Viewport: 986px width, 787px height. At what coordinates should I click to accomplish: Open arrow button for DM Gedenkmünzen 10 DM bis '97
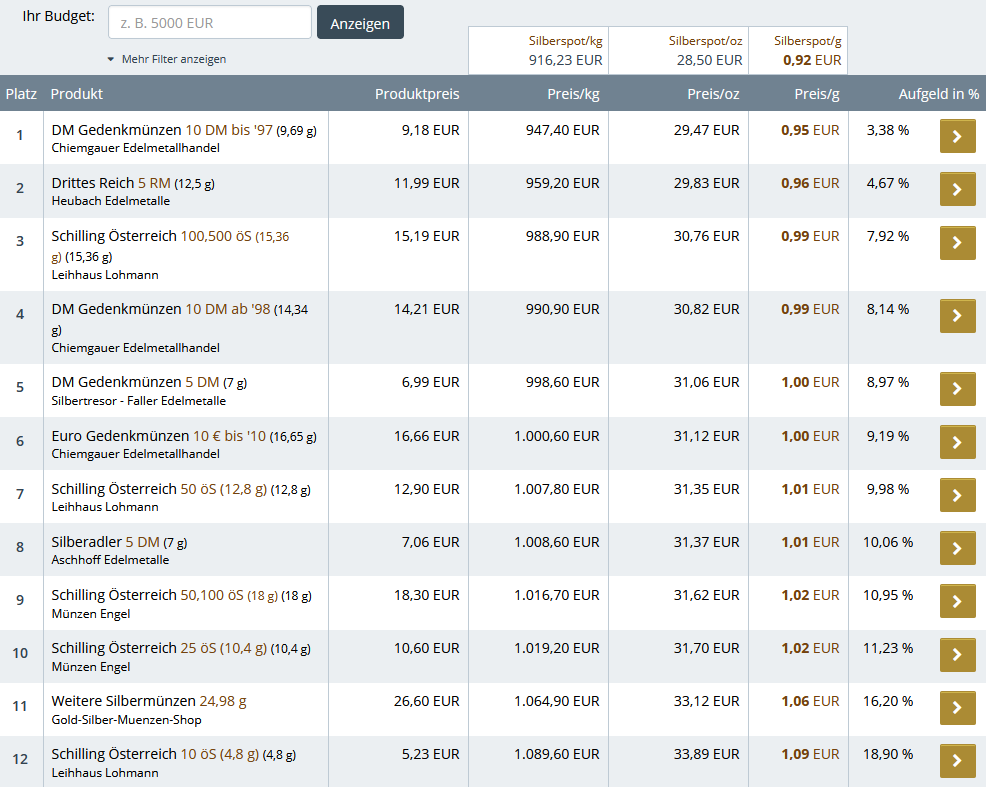(x=957, y=136)
